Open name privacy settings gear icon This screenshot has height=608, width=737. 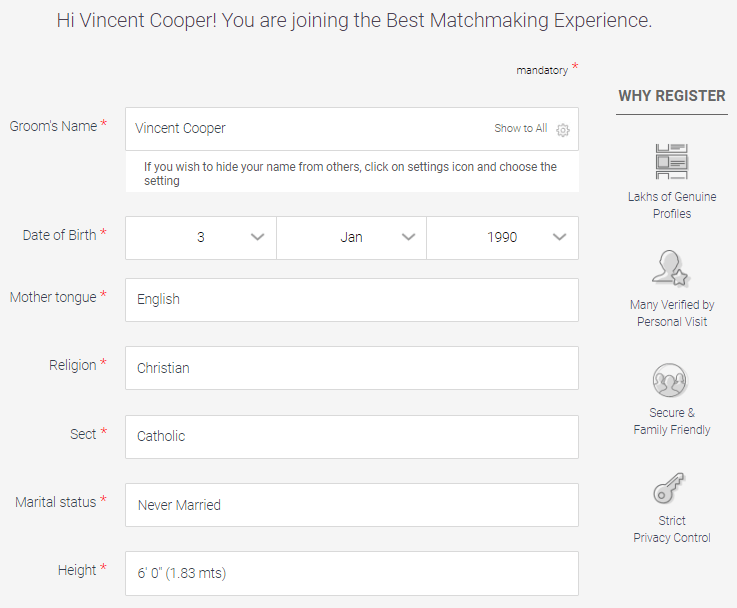tap(563, 130)
